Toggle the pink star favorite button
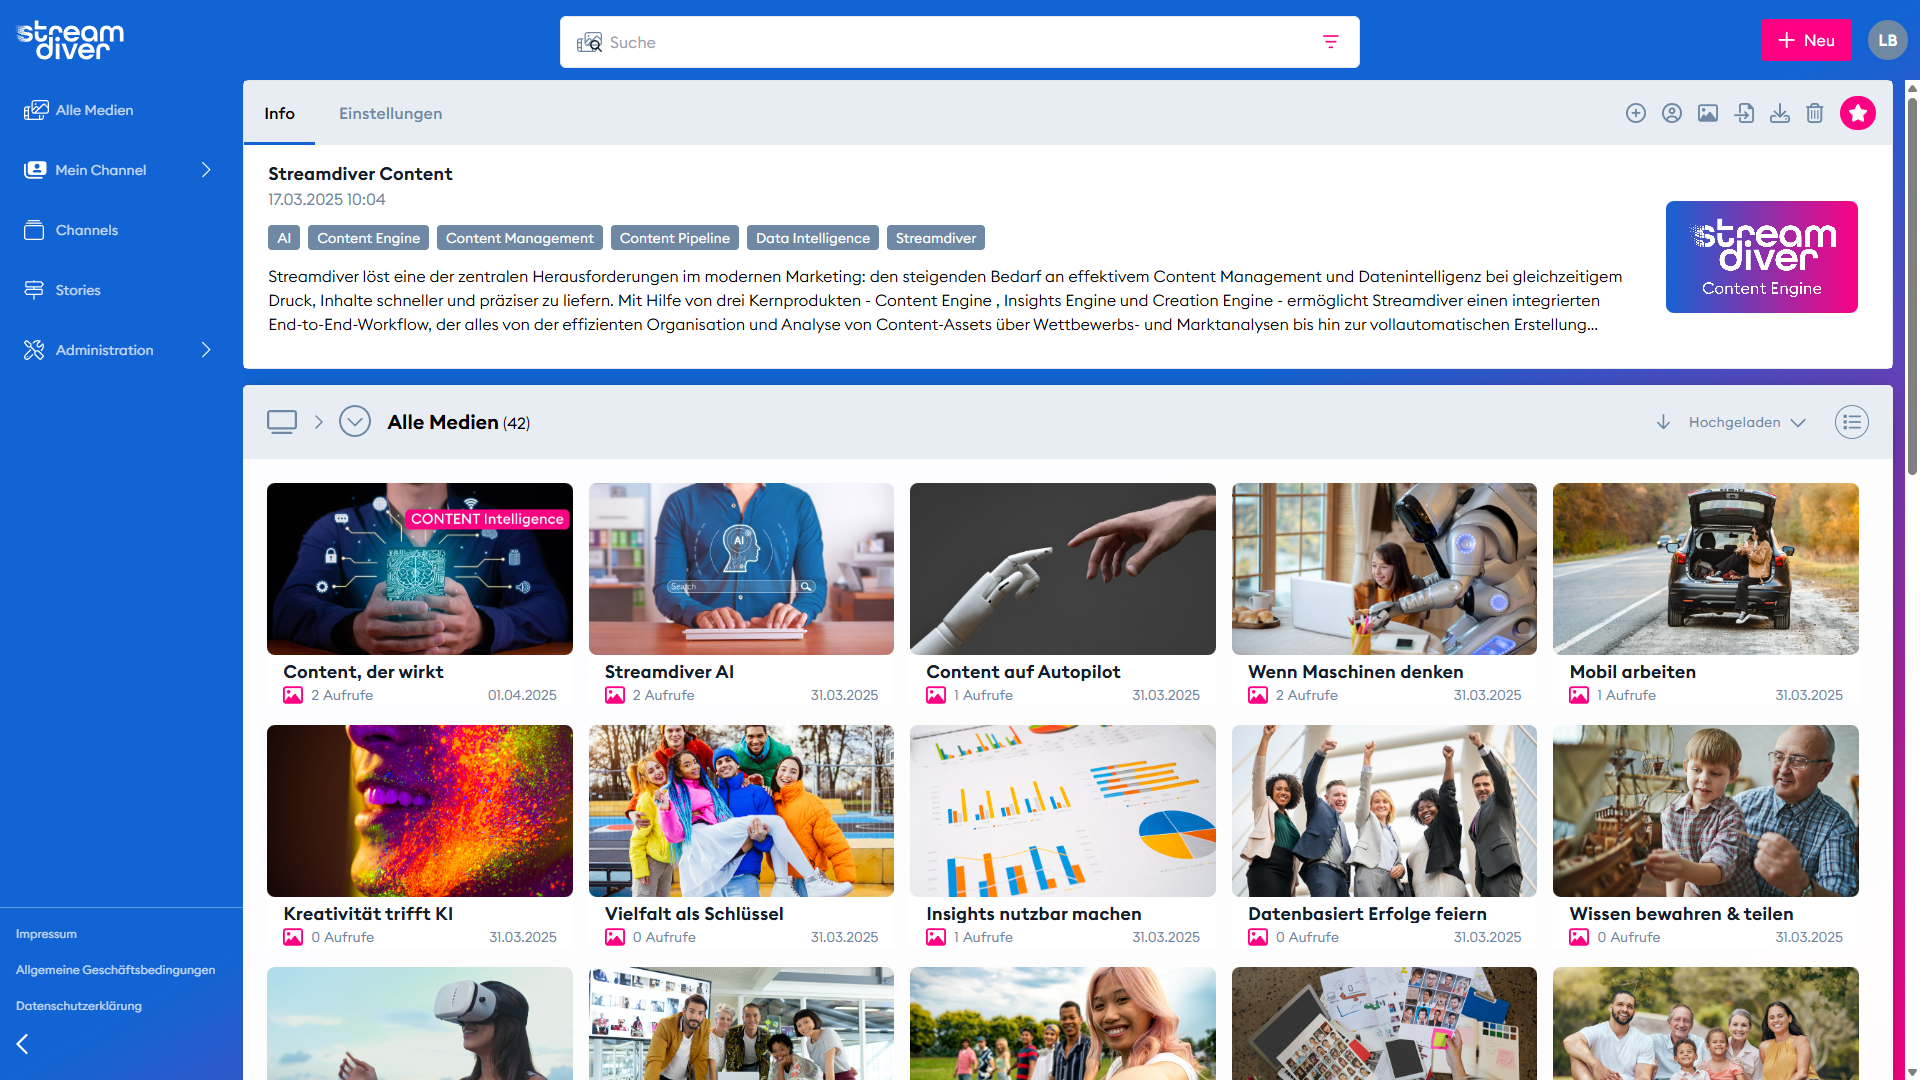 pyautogui.click(x=1858, y=113)
